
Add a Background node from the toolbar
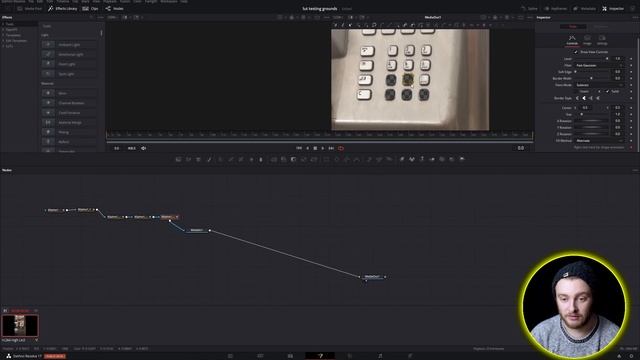pyautogui.click(x=178, y=159)
